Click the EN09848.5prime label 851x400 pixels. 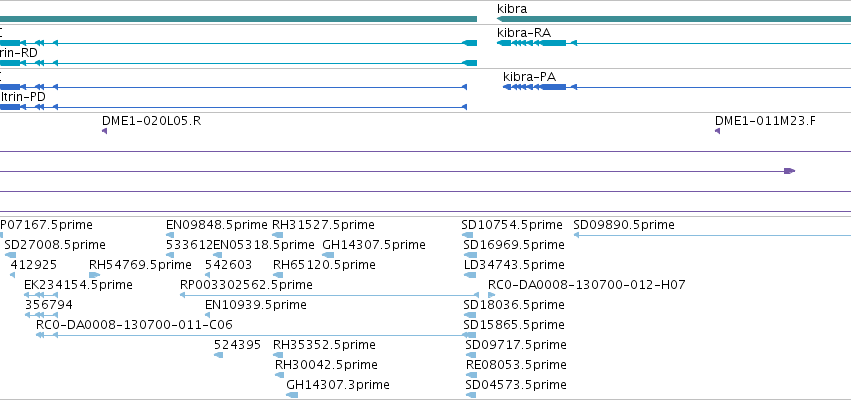pos(217,225)
